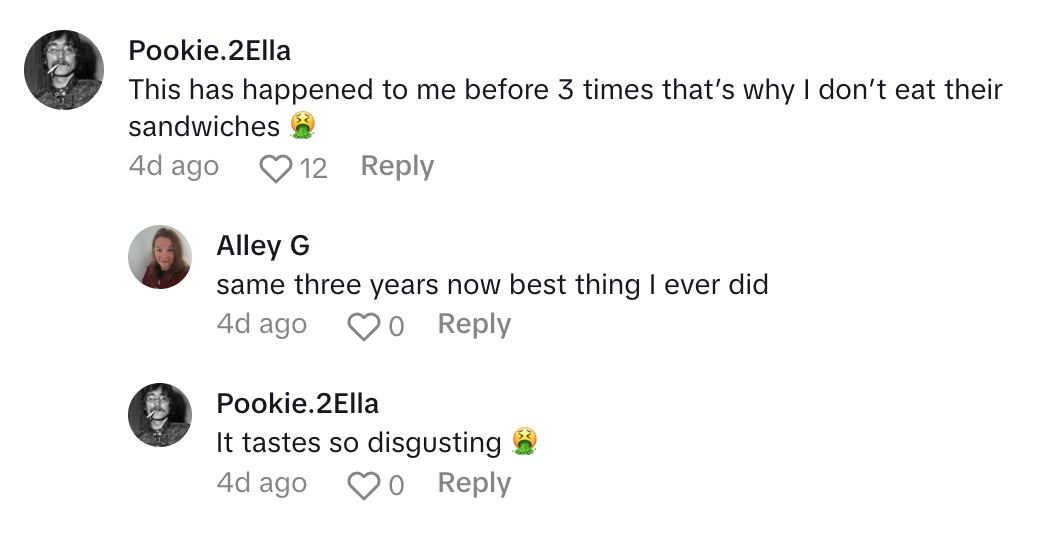
Task: Select the "It tastes so disgusting" text
Action: (358, 442)
